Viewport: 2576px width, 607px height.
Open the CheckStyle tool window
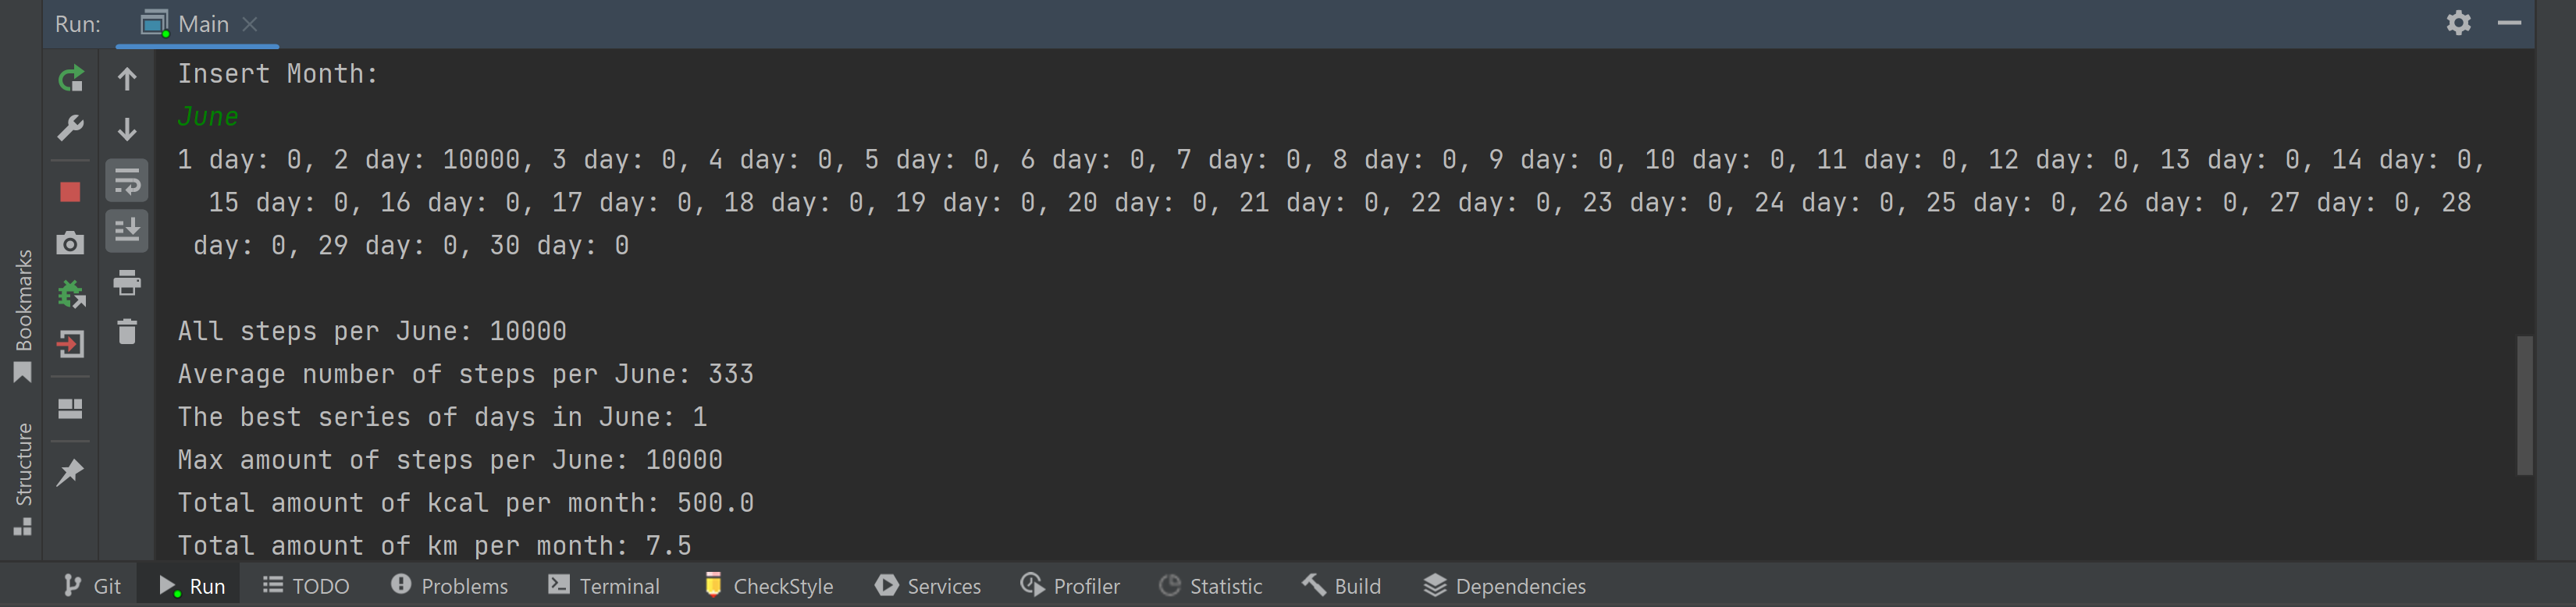(768, 586)
